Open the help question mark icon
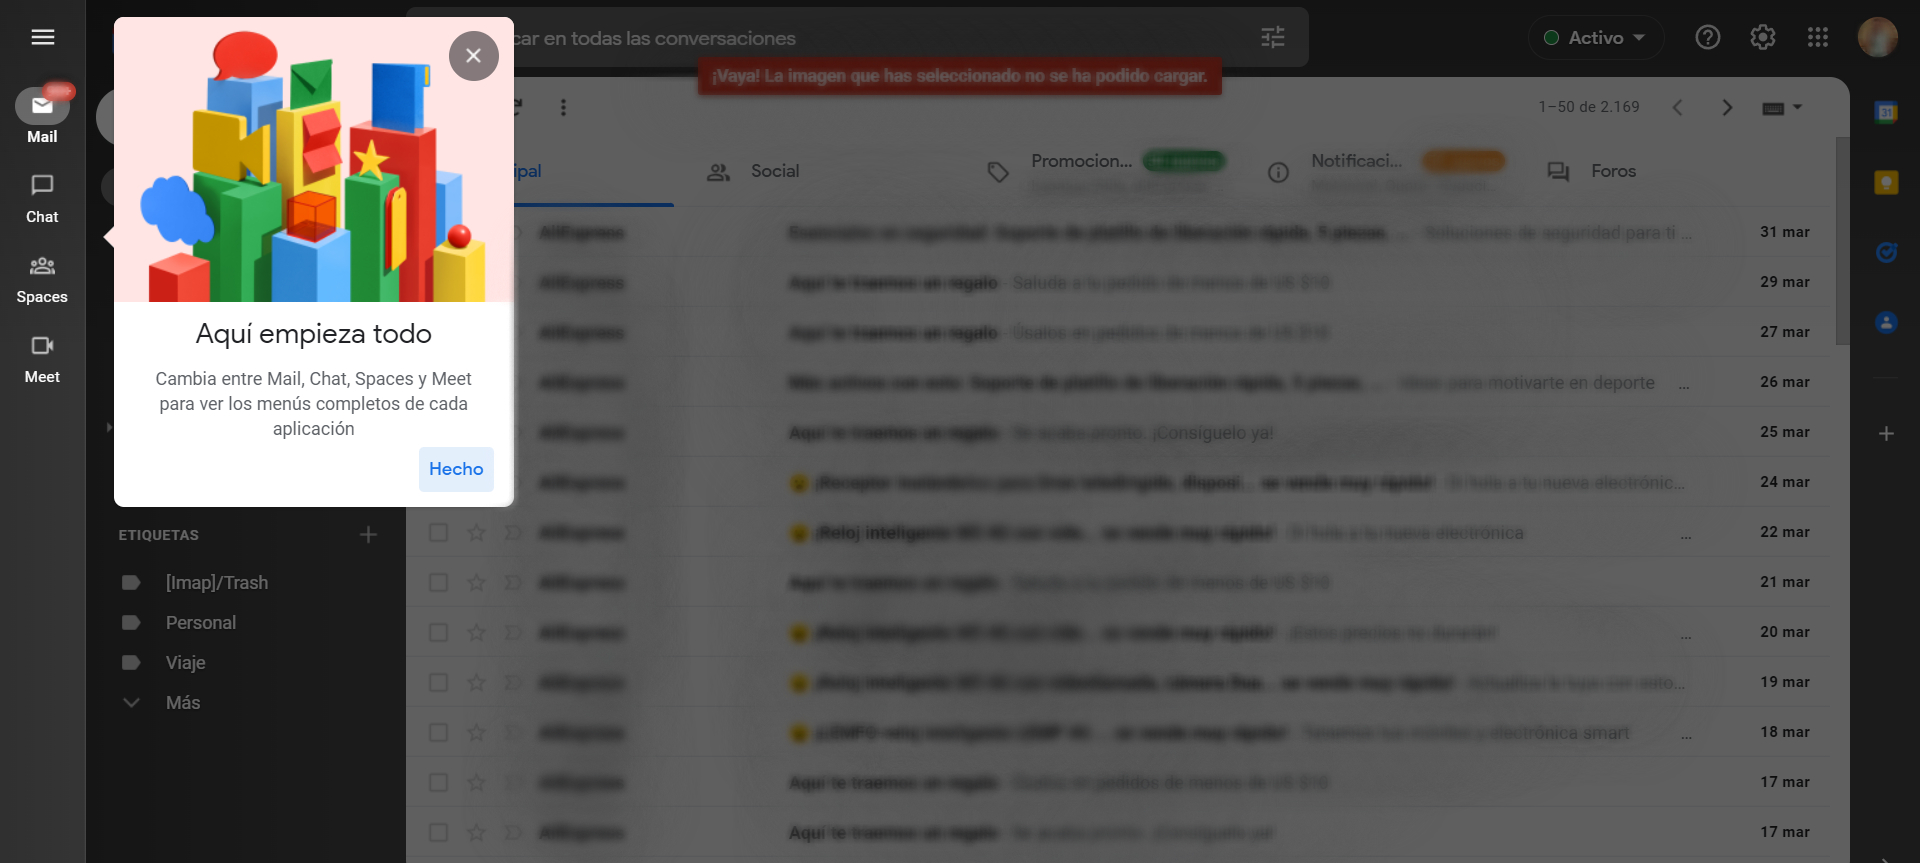This screenshot has width=1920, height=863. [x=1707, y=37]
